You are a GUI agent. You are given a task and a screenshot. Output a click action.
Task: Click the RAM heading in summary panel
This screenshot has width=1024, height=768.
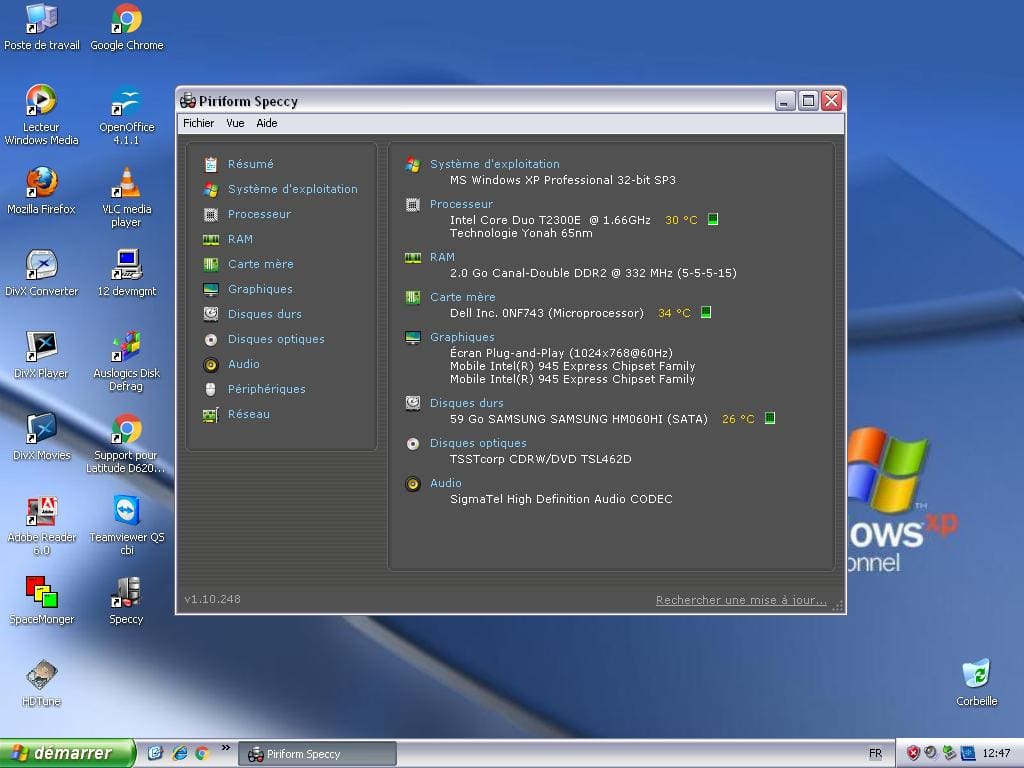pos(442,257)
